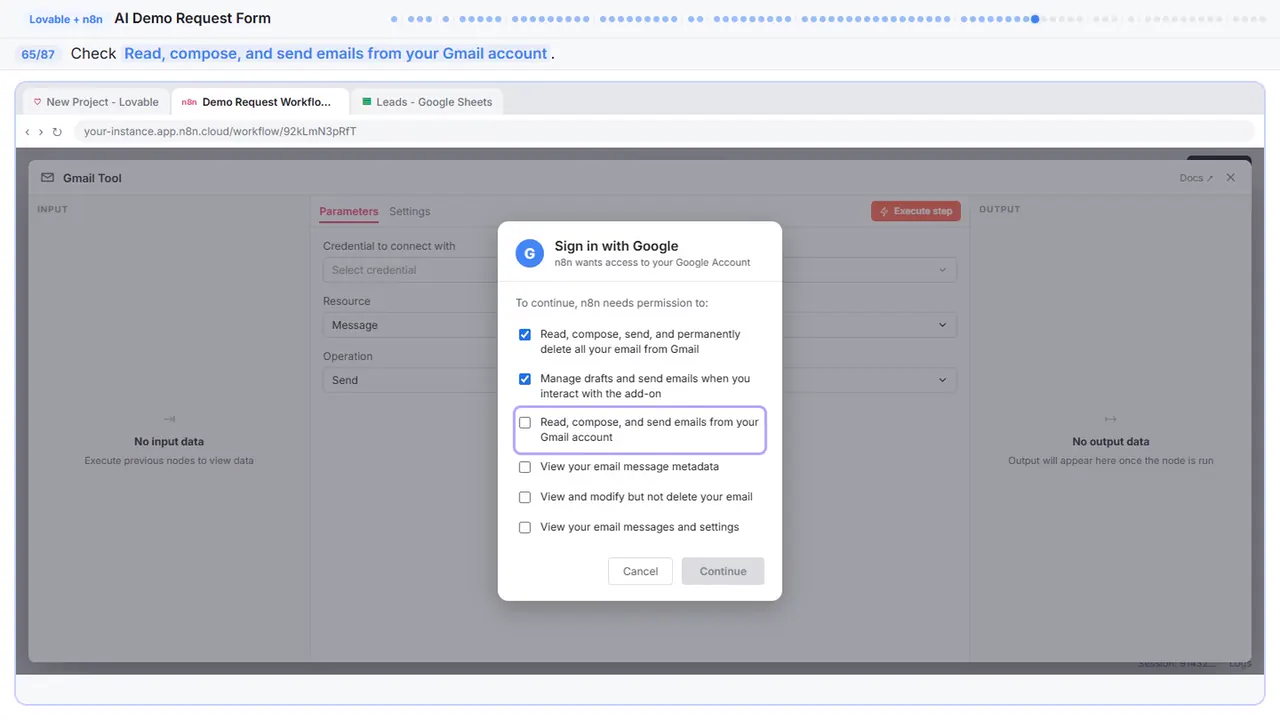Open the Parameters tab in Gmail Tool
Screen dimensions: 1280x720
pyautogui.click(x=349, y=212)
